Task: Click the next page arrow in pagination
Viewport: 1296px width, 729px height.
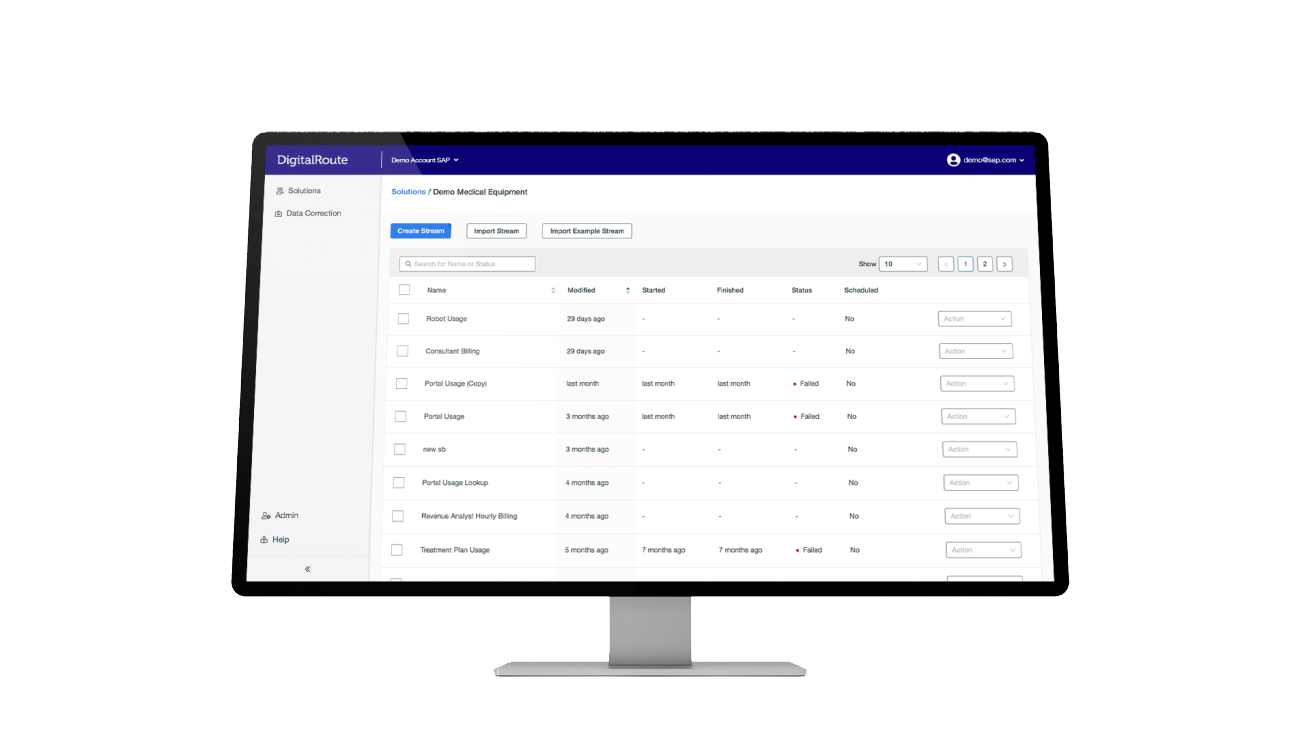Action: (1005, 263)
